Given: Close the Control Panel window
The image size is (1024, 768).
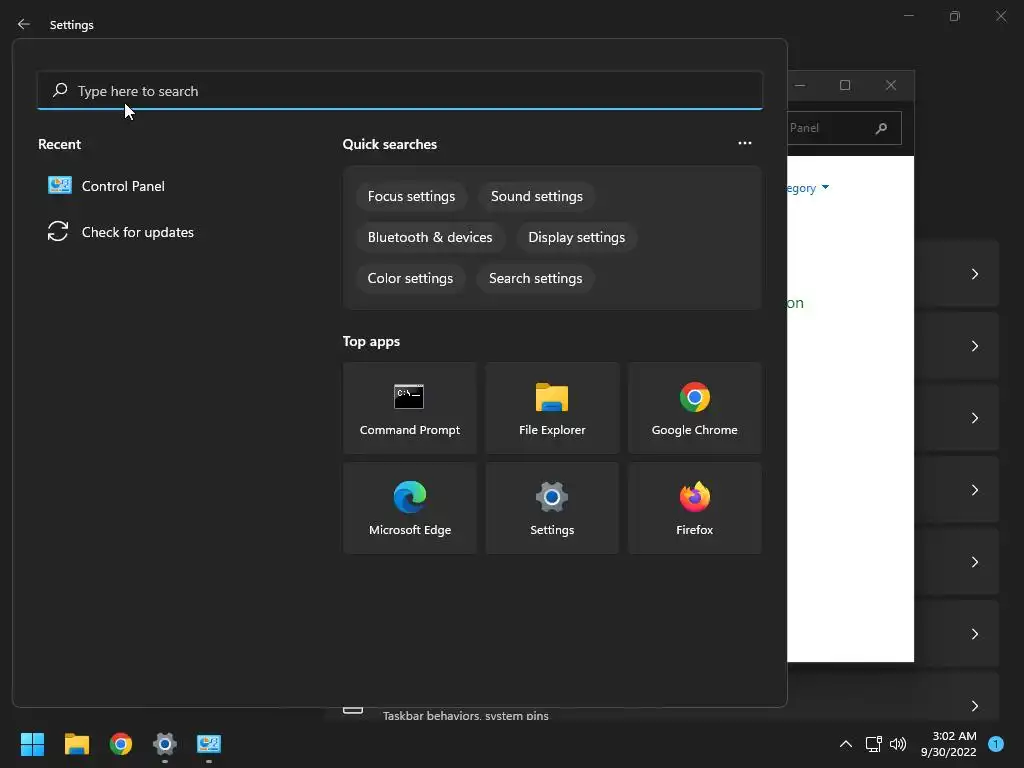Looking at the screenshot, I should pyautogui.click(x=891, y=86).
